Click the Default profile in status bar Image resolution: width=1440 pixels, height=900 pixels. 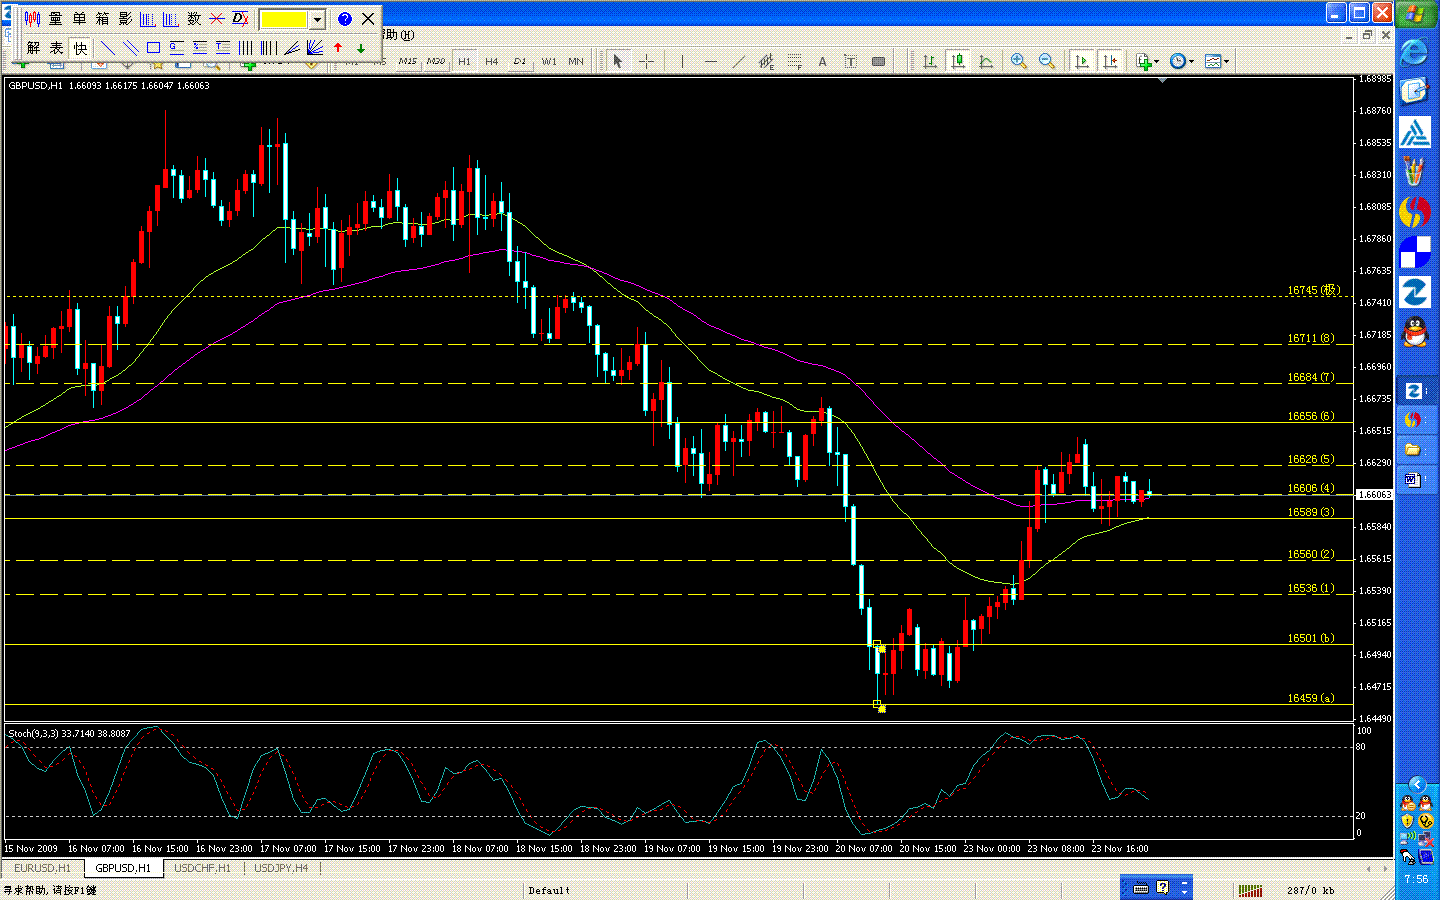549,890
